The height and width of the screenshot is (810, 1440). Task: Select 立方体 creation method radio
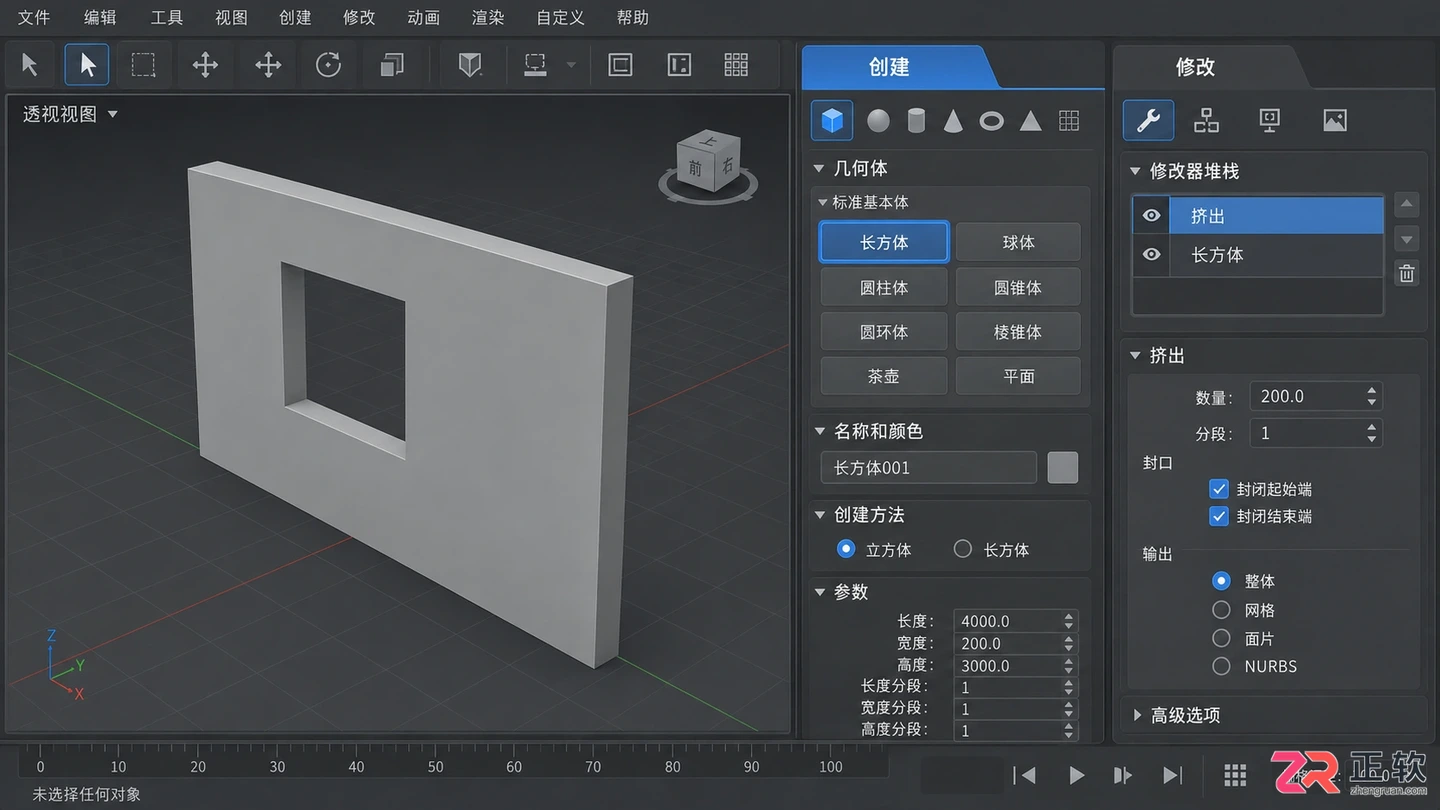(x=846, y=549)
